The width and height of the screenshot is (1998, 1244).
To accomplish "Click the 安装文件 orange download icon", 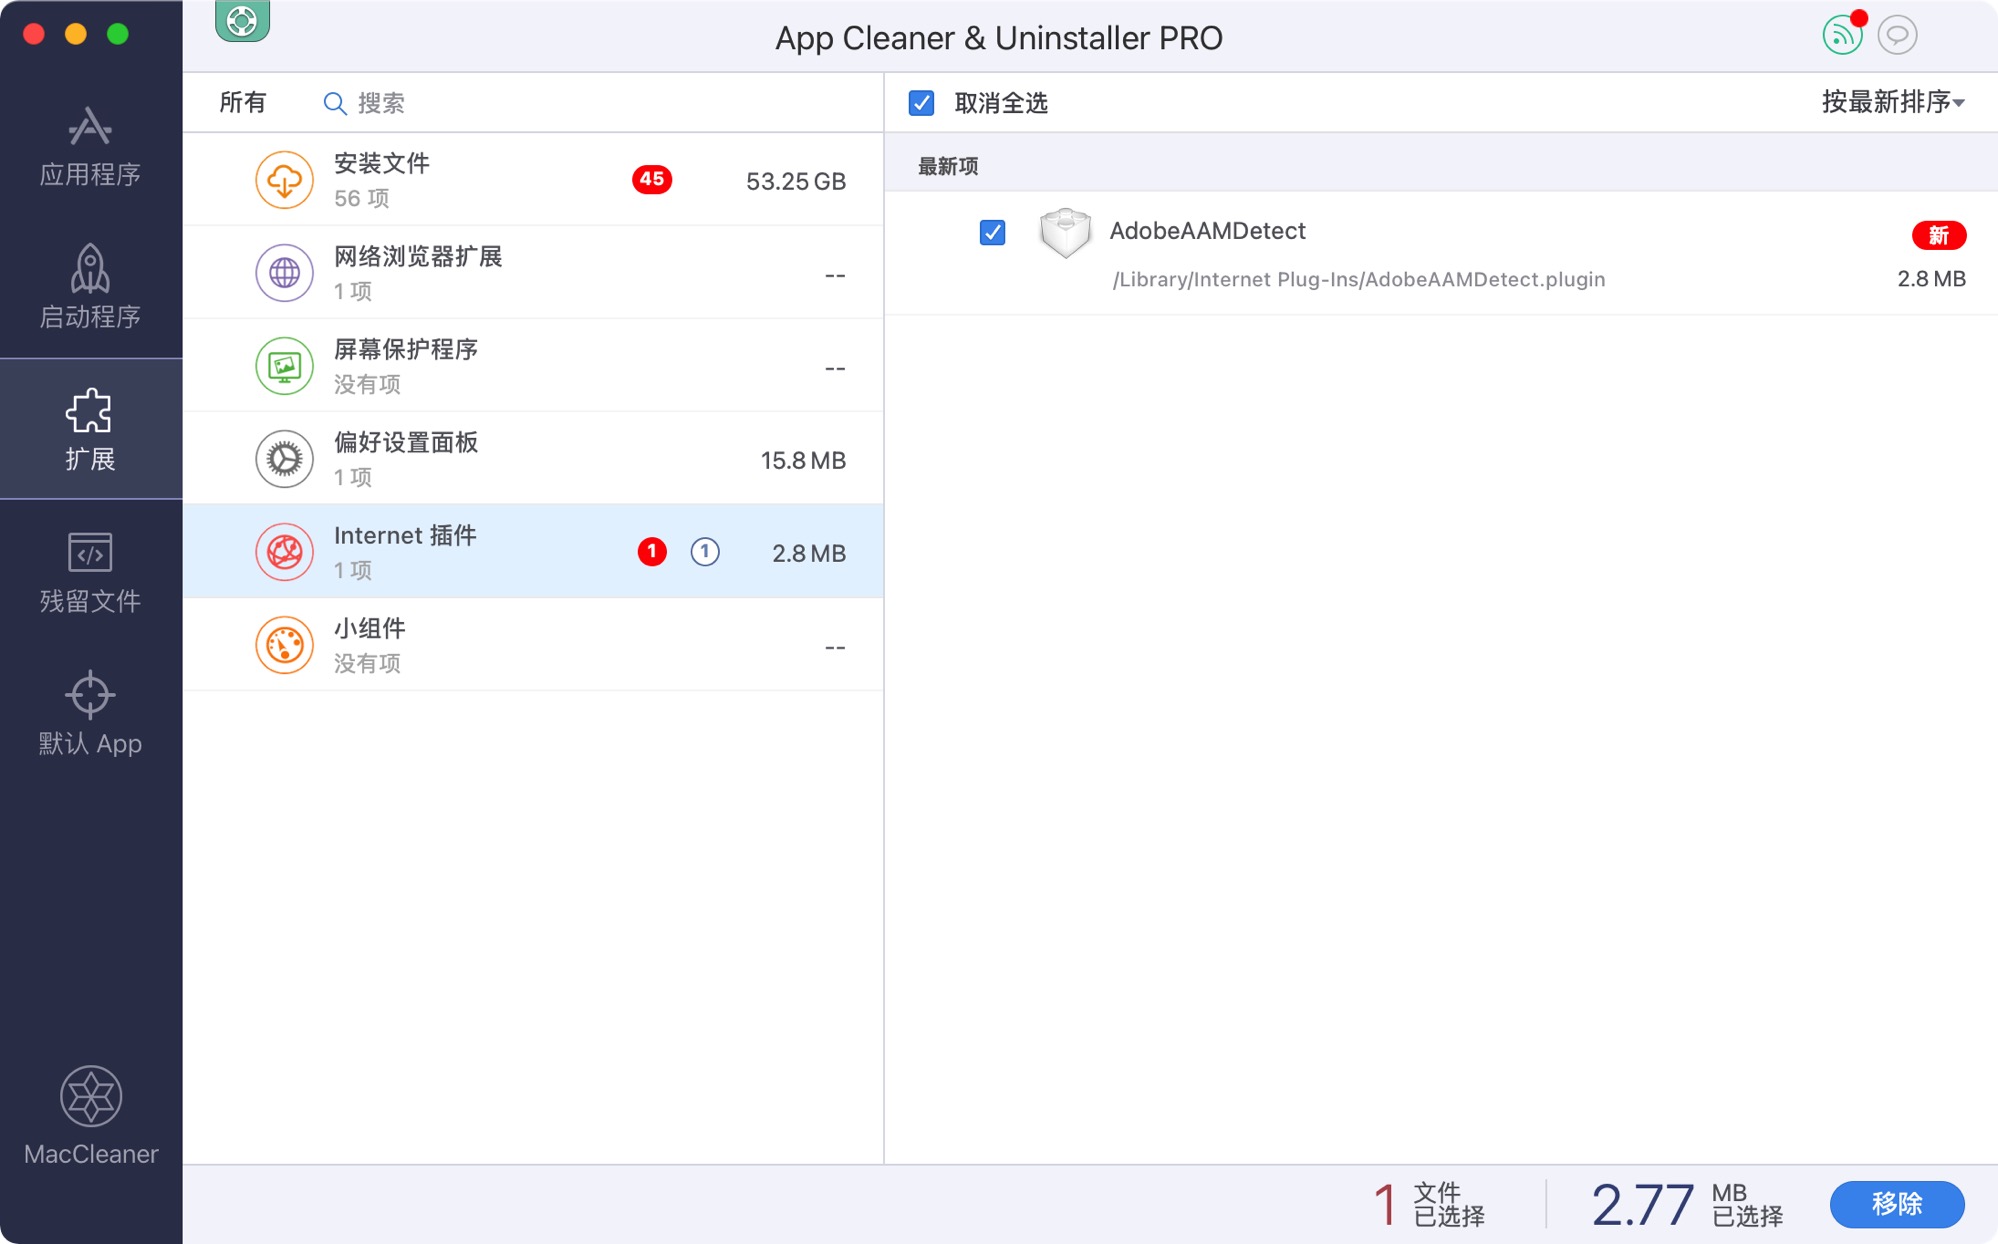I will click(x=284, y=180).
